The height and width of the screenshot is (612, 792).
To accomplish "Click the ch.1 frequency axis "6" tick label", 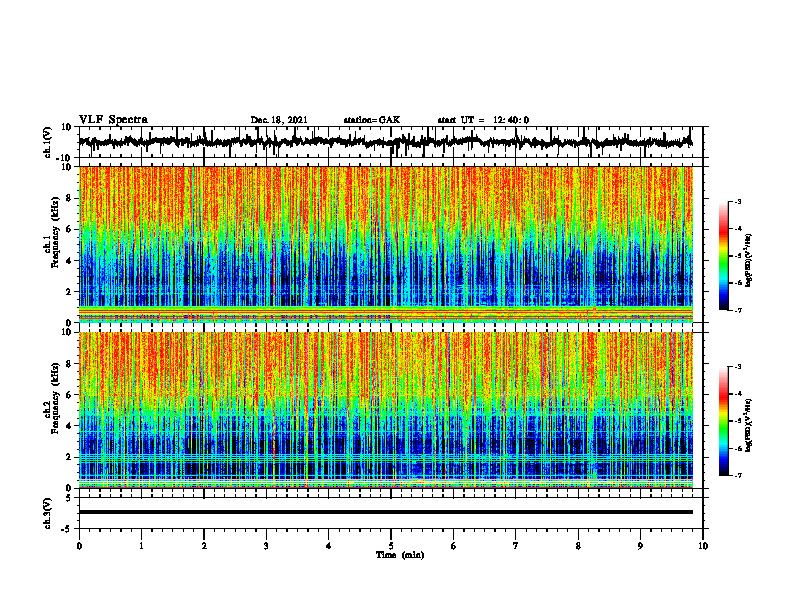I will tap(69, 230).
